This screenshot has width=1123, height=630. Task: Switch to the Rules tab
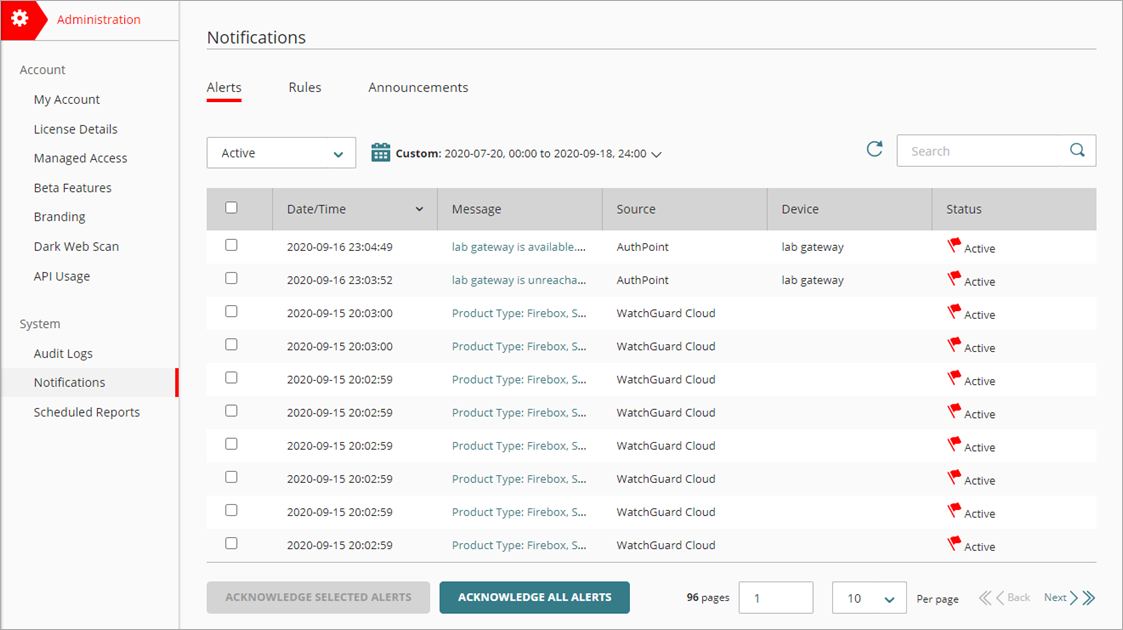(x=305, y=87)
